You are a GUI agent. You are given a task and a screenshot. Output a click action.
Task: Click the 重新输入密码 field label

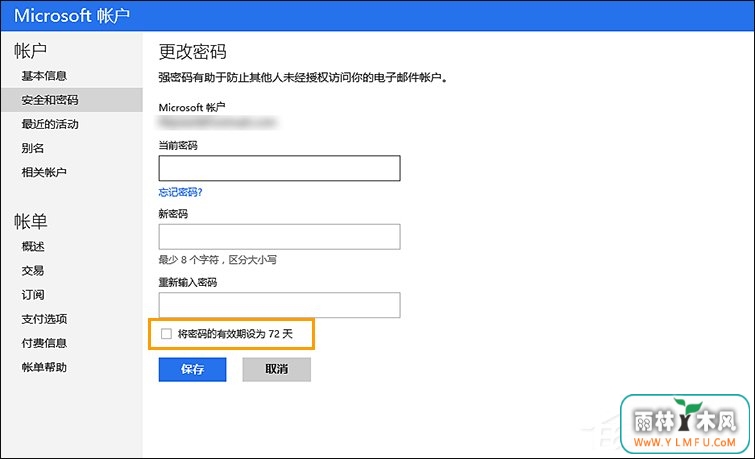[188, 282]
